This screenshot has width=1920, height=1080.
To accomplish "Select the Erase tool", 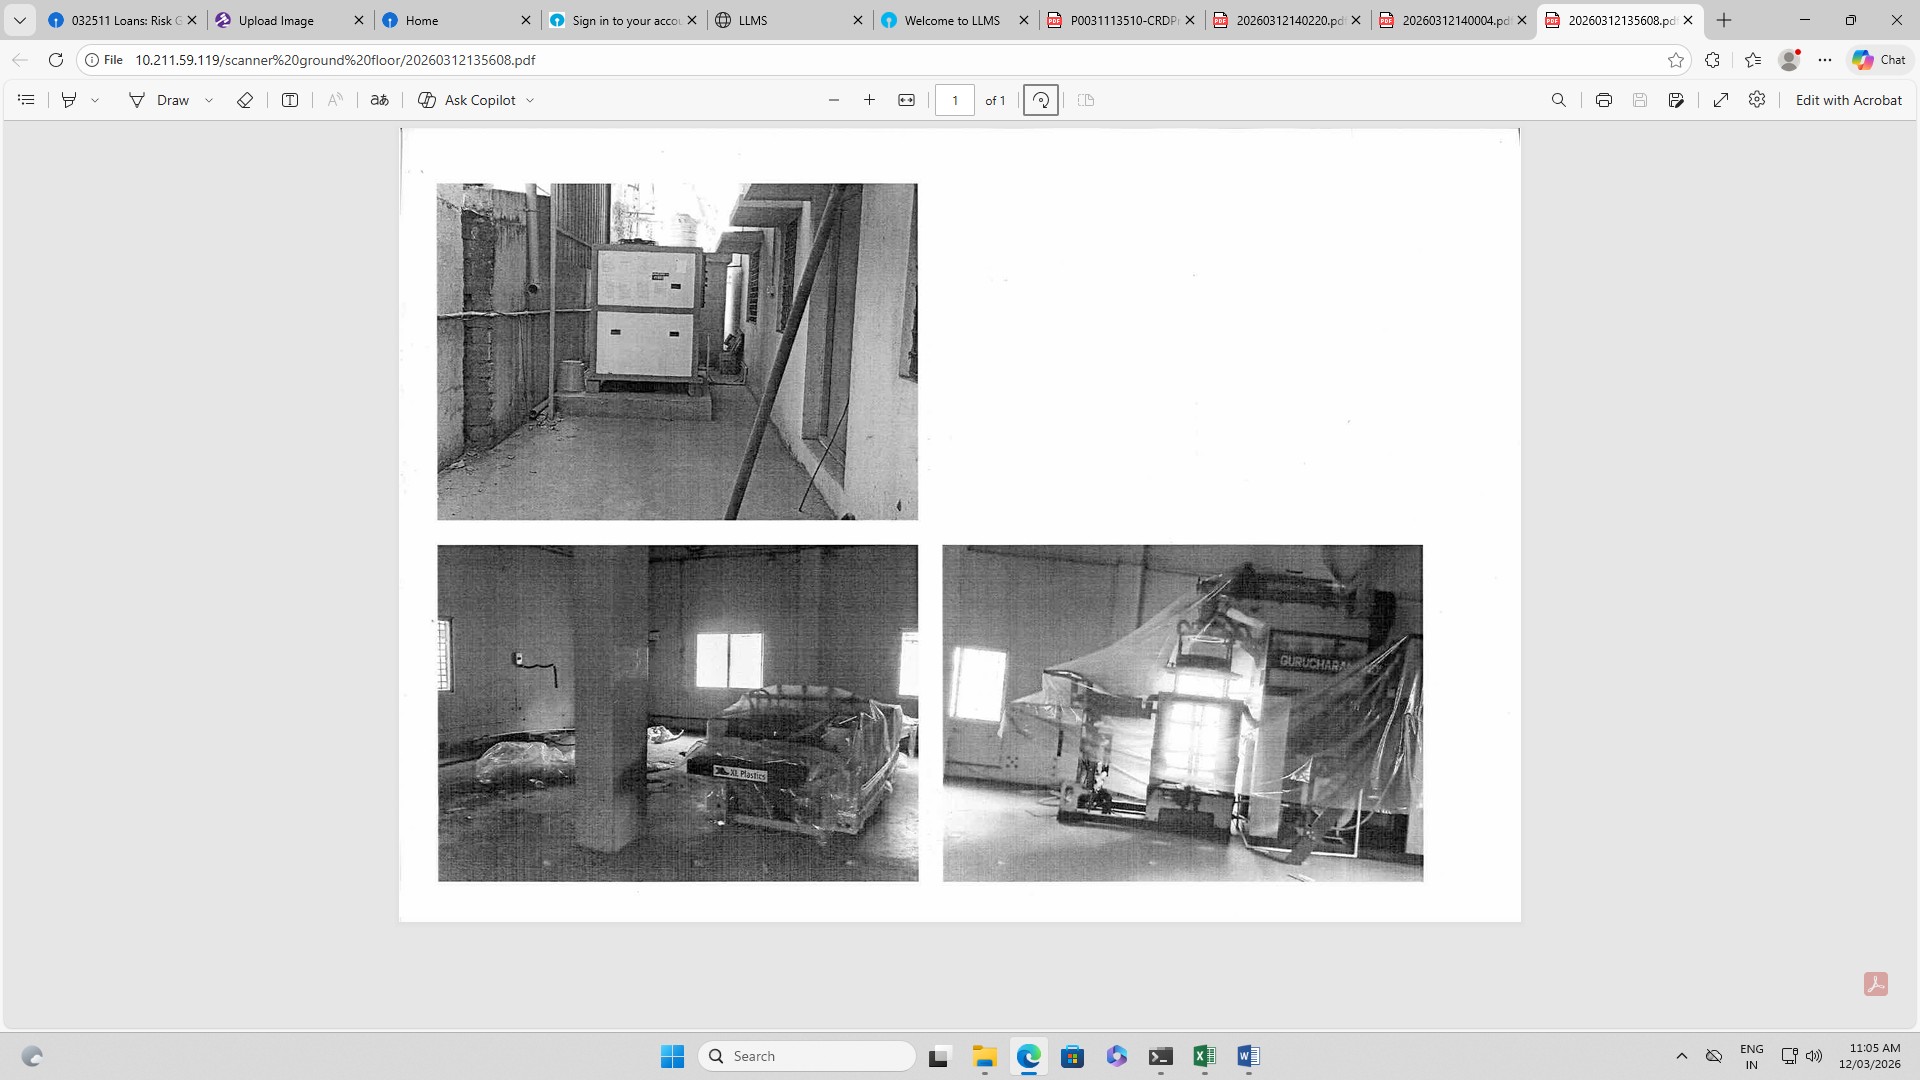I will click(x=244, y=100).
